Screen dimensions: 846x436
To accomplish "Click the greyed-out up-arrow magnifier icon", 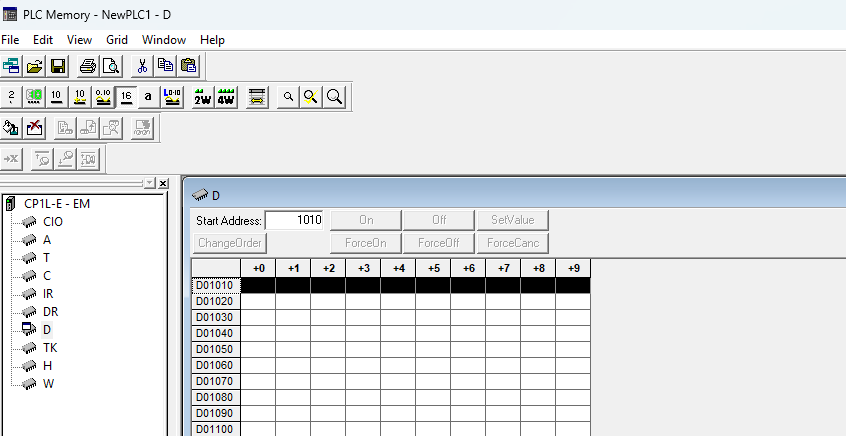I will coord(42,159).
